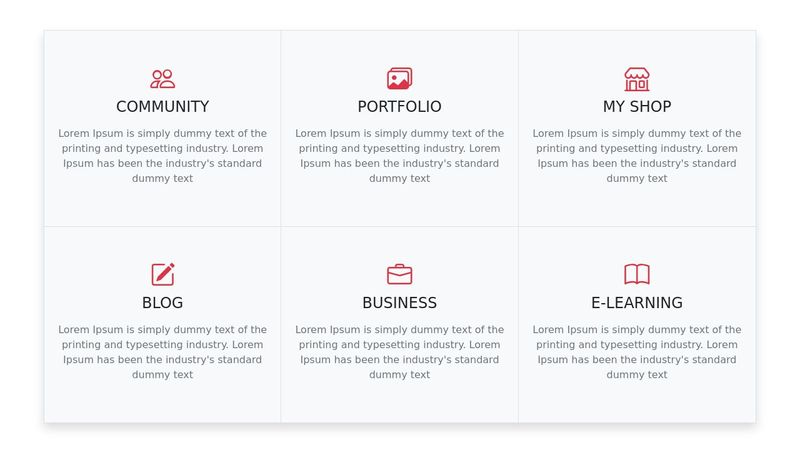Click the Business briefcase icon
This screenshot has width=800, height=450.
(x=399, y=274)
